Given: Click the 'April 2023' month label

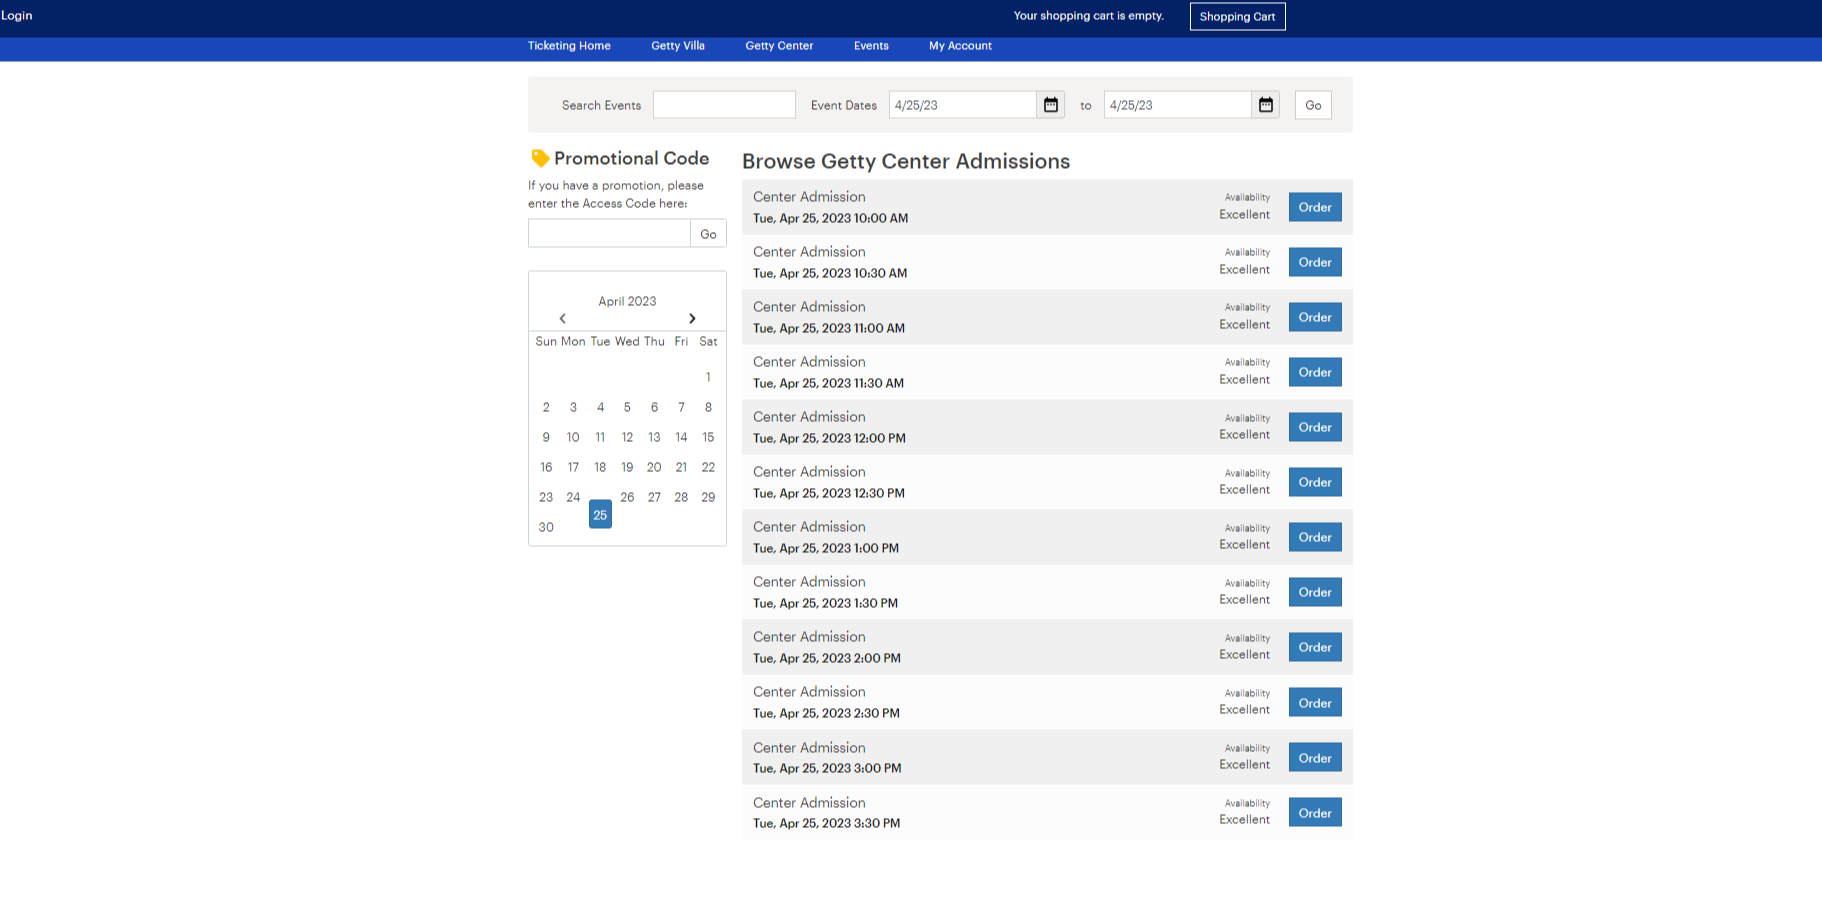Looking at the screenshot, I should tap(627, 301).
